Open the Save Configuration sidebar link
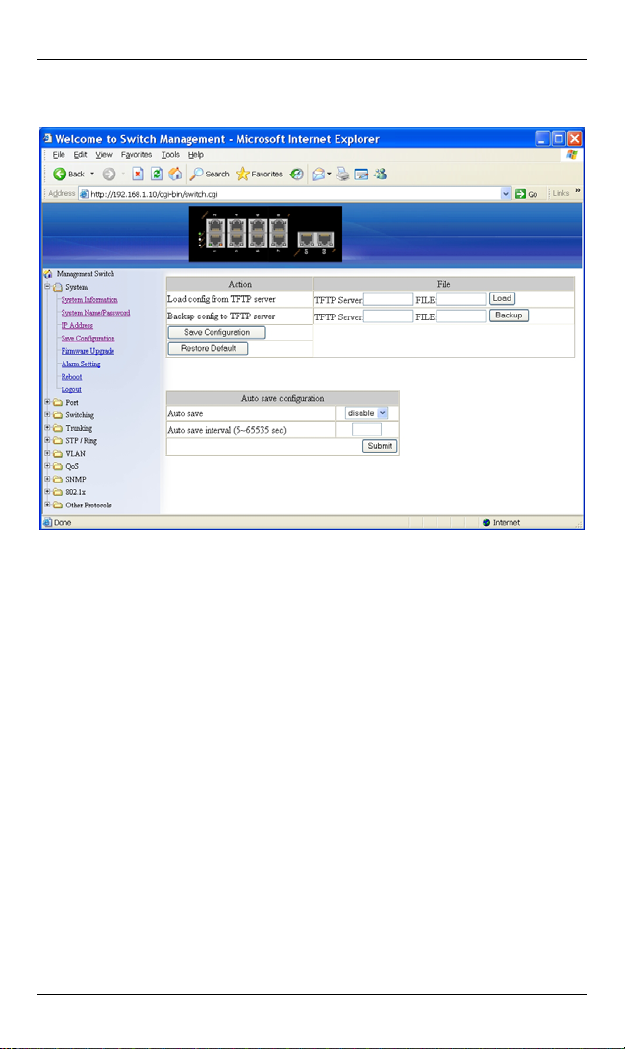The width and height of the screenshot is (625, 1049). pos(88,339)
